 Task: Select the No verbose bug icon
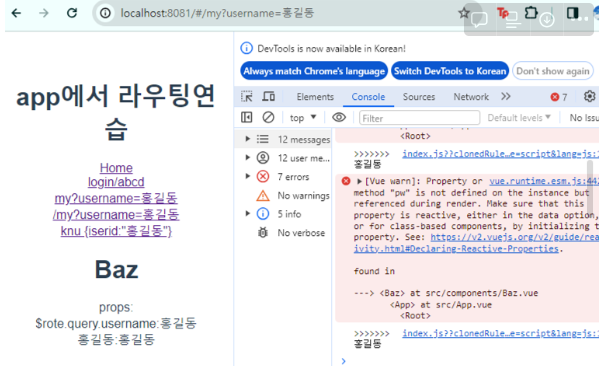263,233
